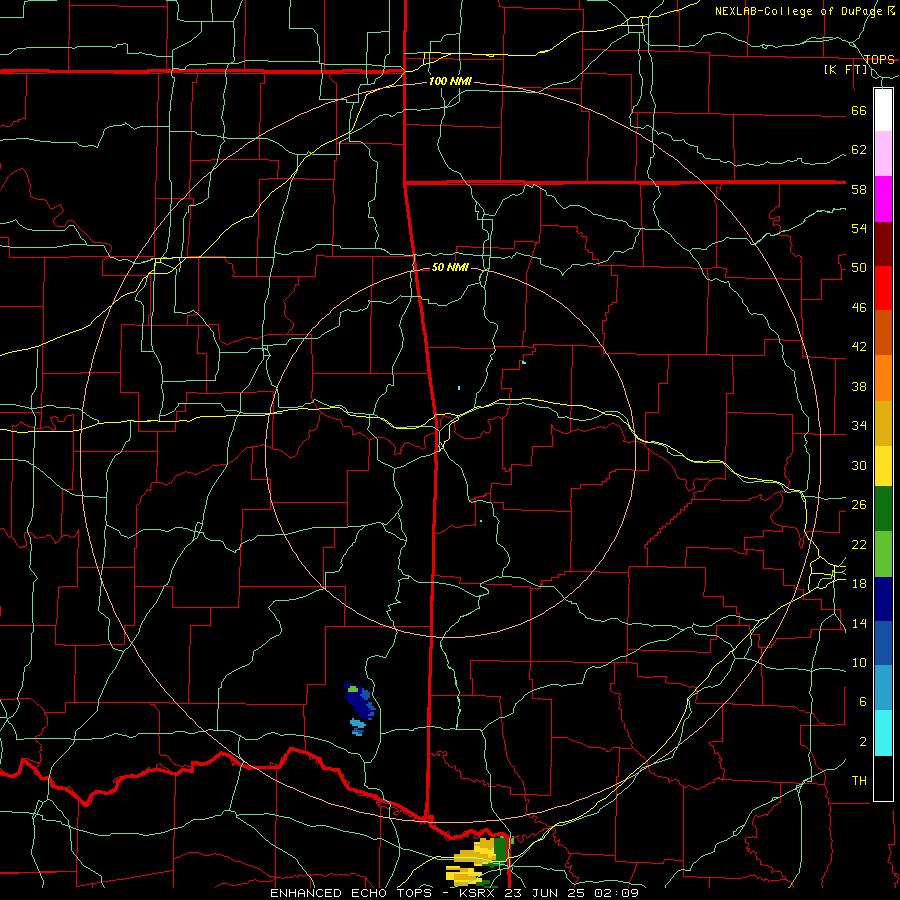900x900 pixels.
Task: Click the "30" scale label
Action: click(859, 465)
